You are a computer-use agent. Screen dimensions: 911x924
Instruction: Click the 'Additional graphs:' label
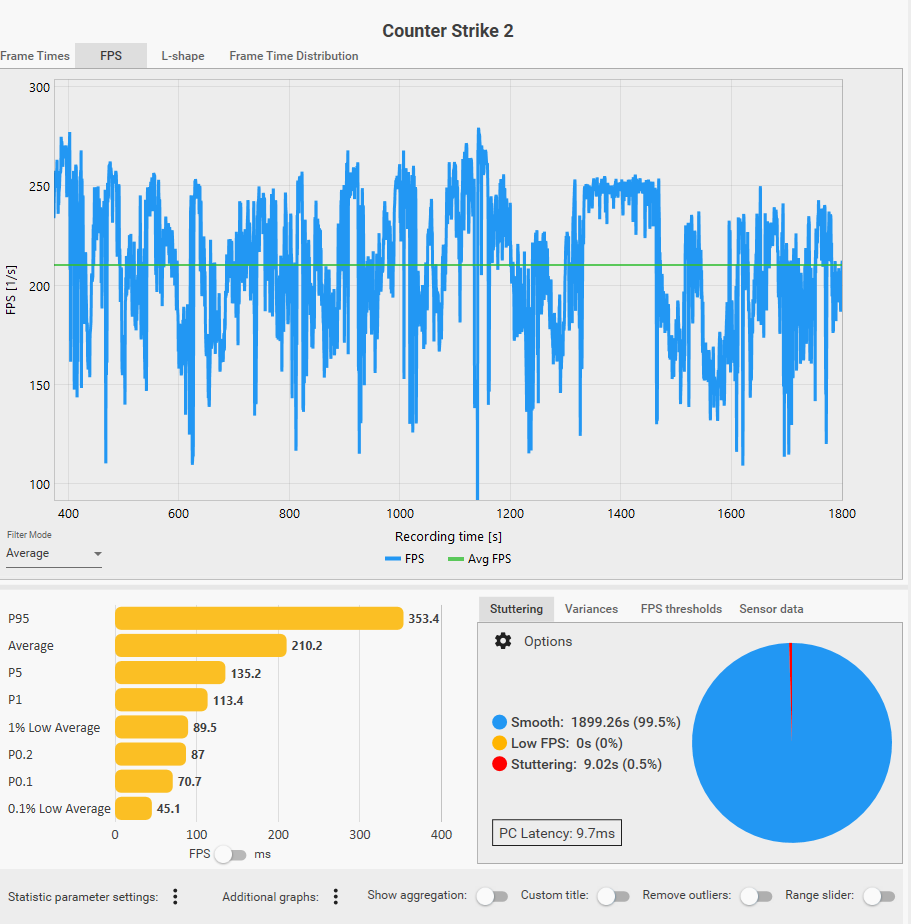[270, 897]
